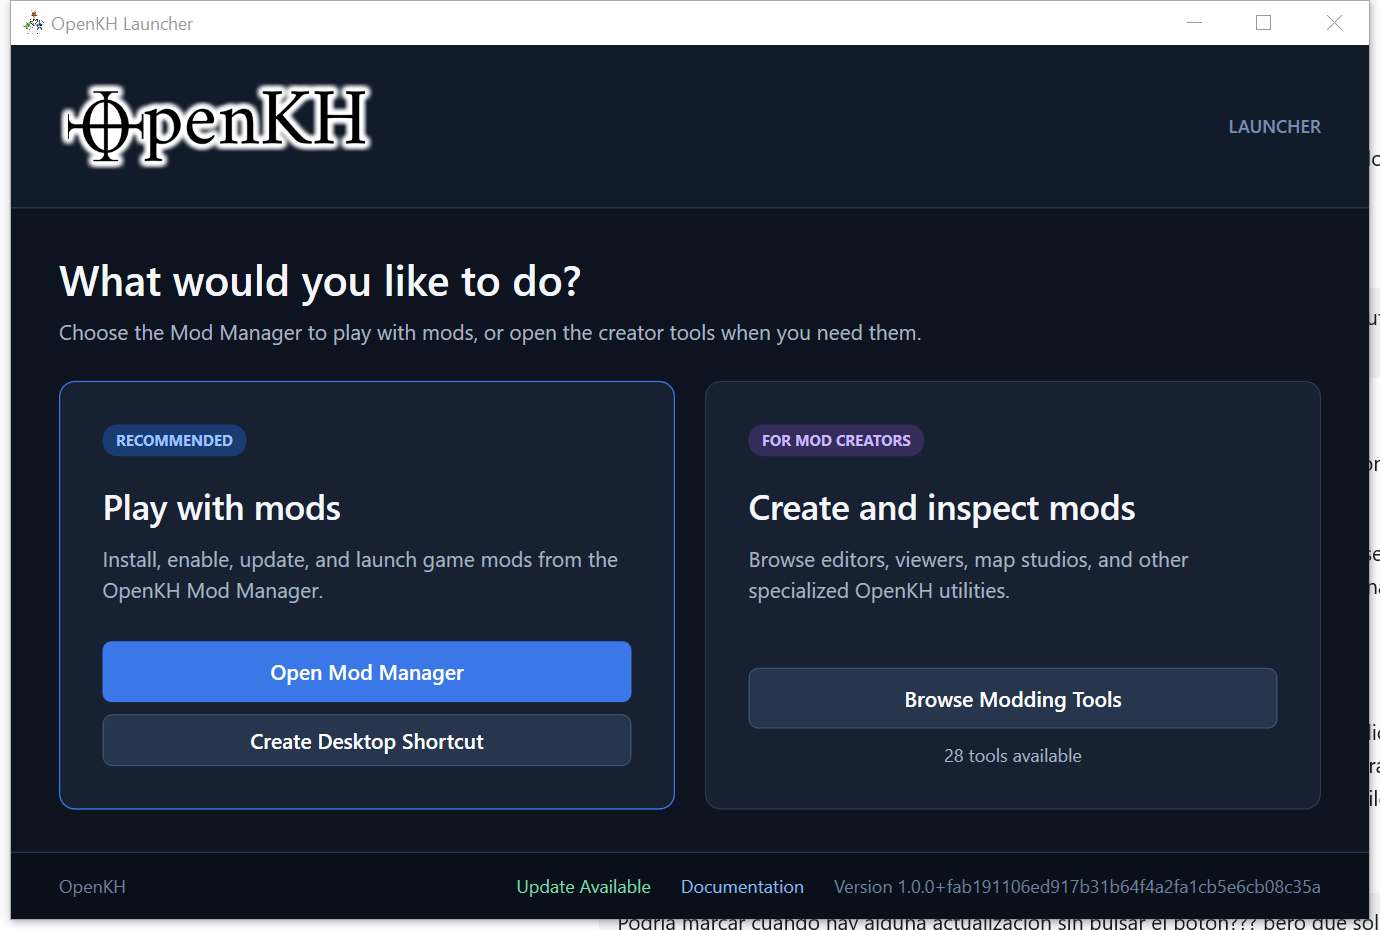Click the 'Install, enable, update' description text
The width and height of the screenshot is (1380, 930).
(x=360, y=575)
